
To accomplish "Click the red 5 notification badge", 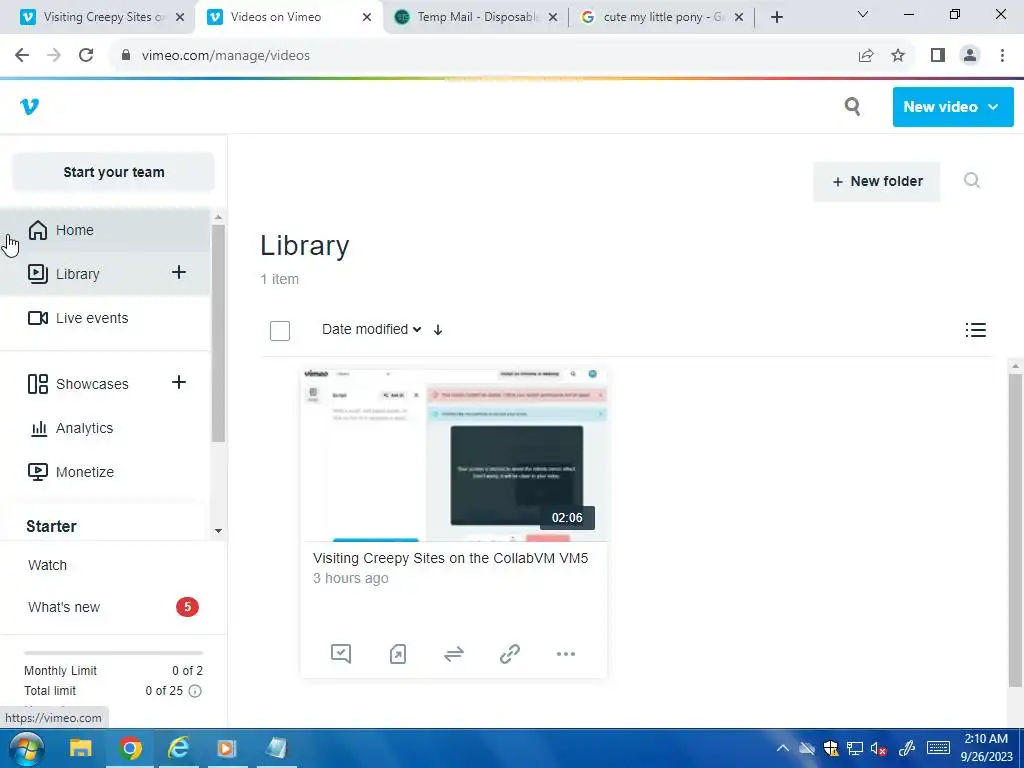I will (x=187, y=607).
